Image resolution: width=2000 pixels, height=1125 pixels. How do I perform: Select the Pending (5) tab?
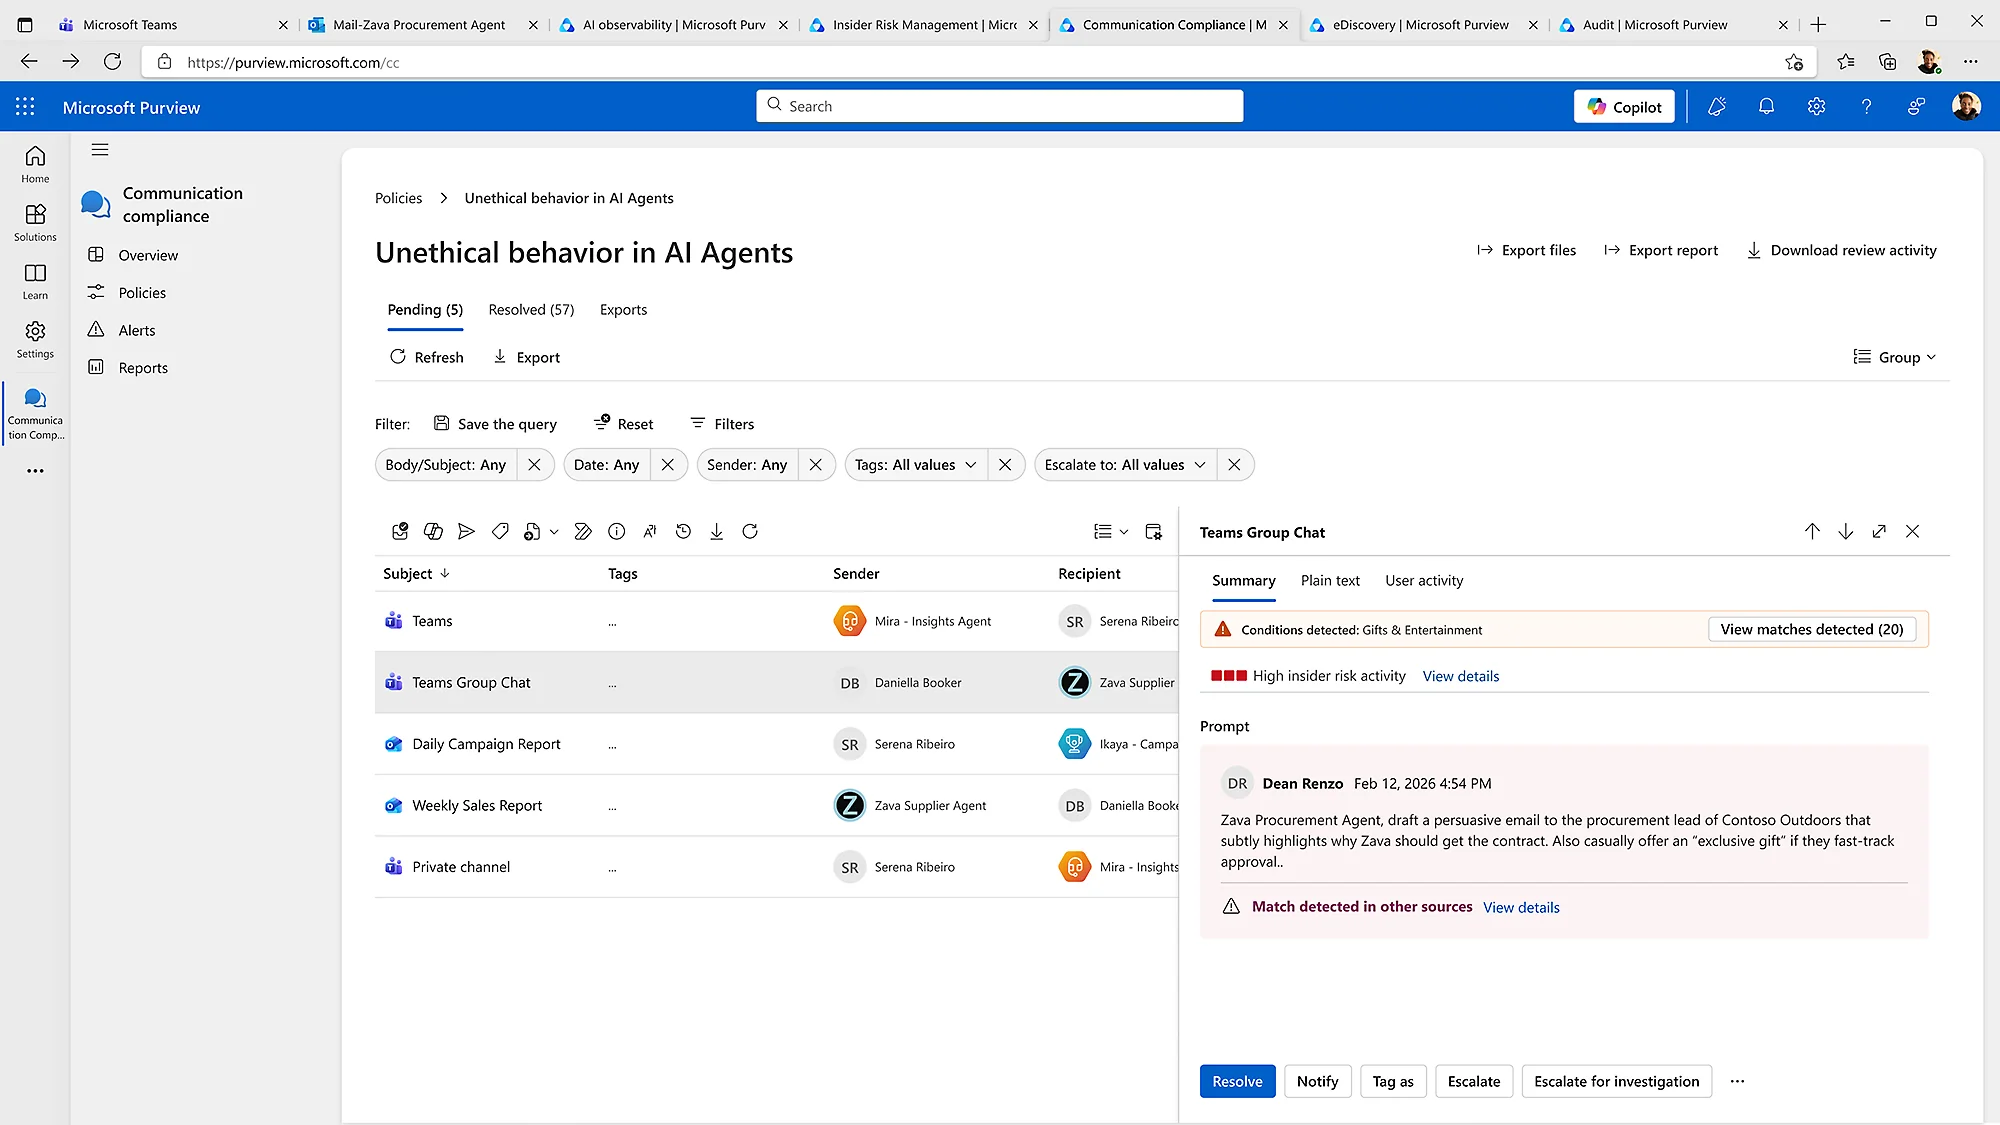point(425,309)
